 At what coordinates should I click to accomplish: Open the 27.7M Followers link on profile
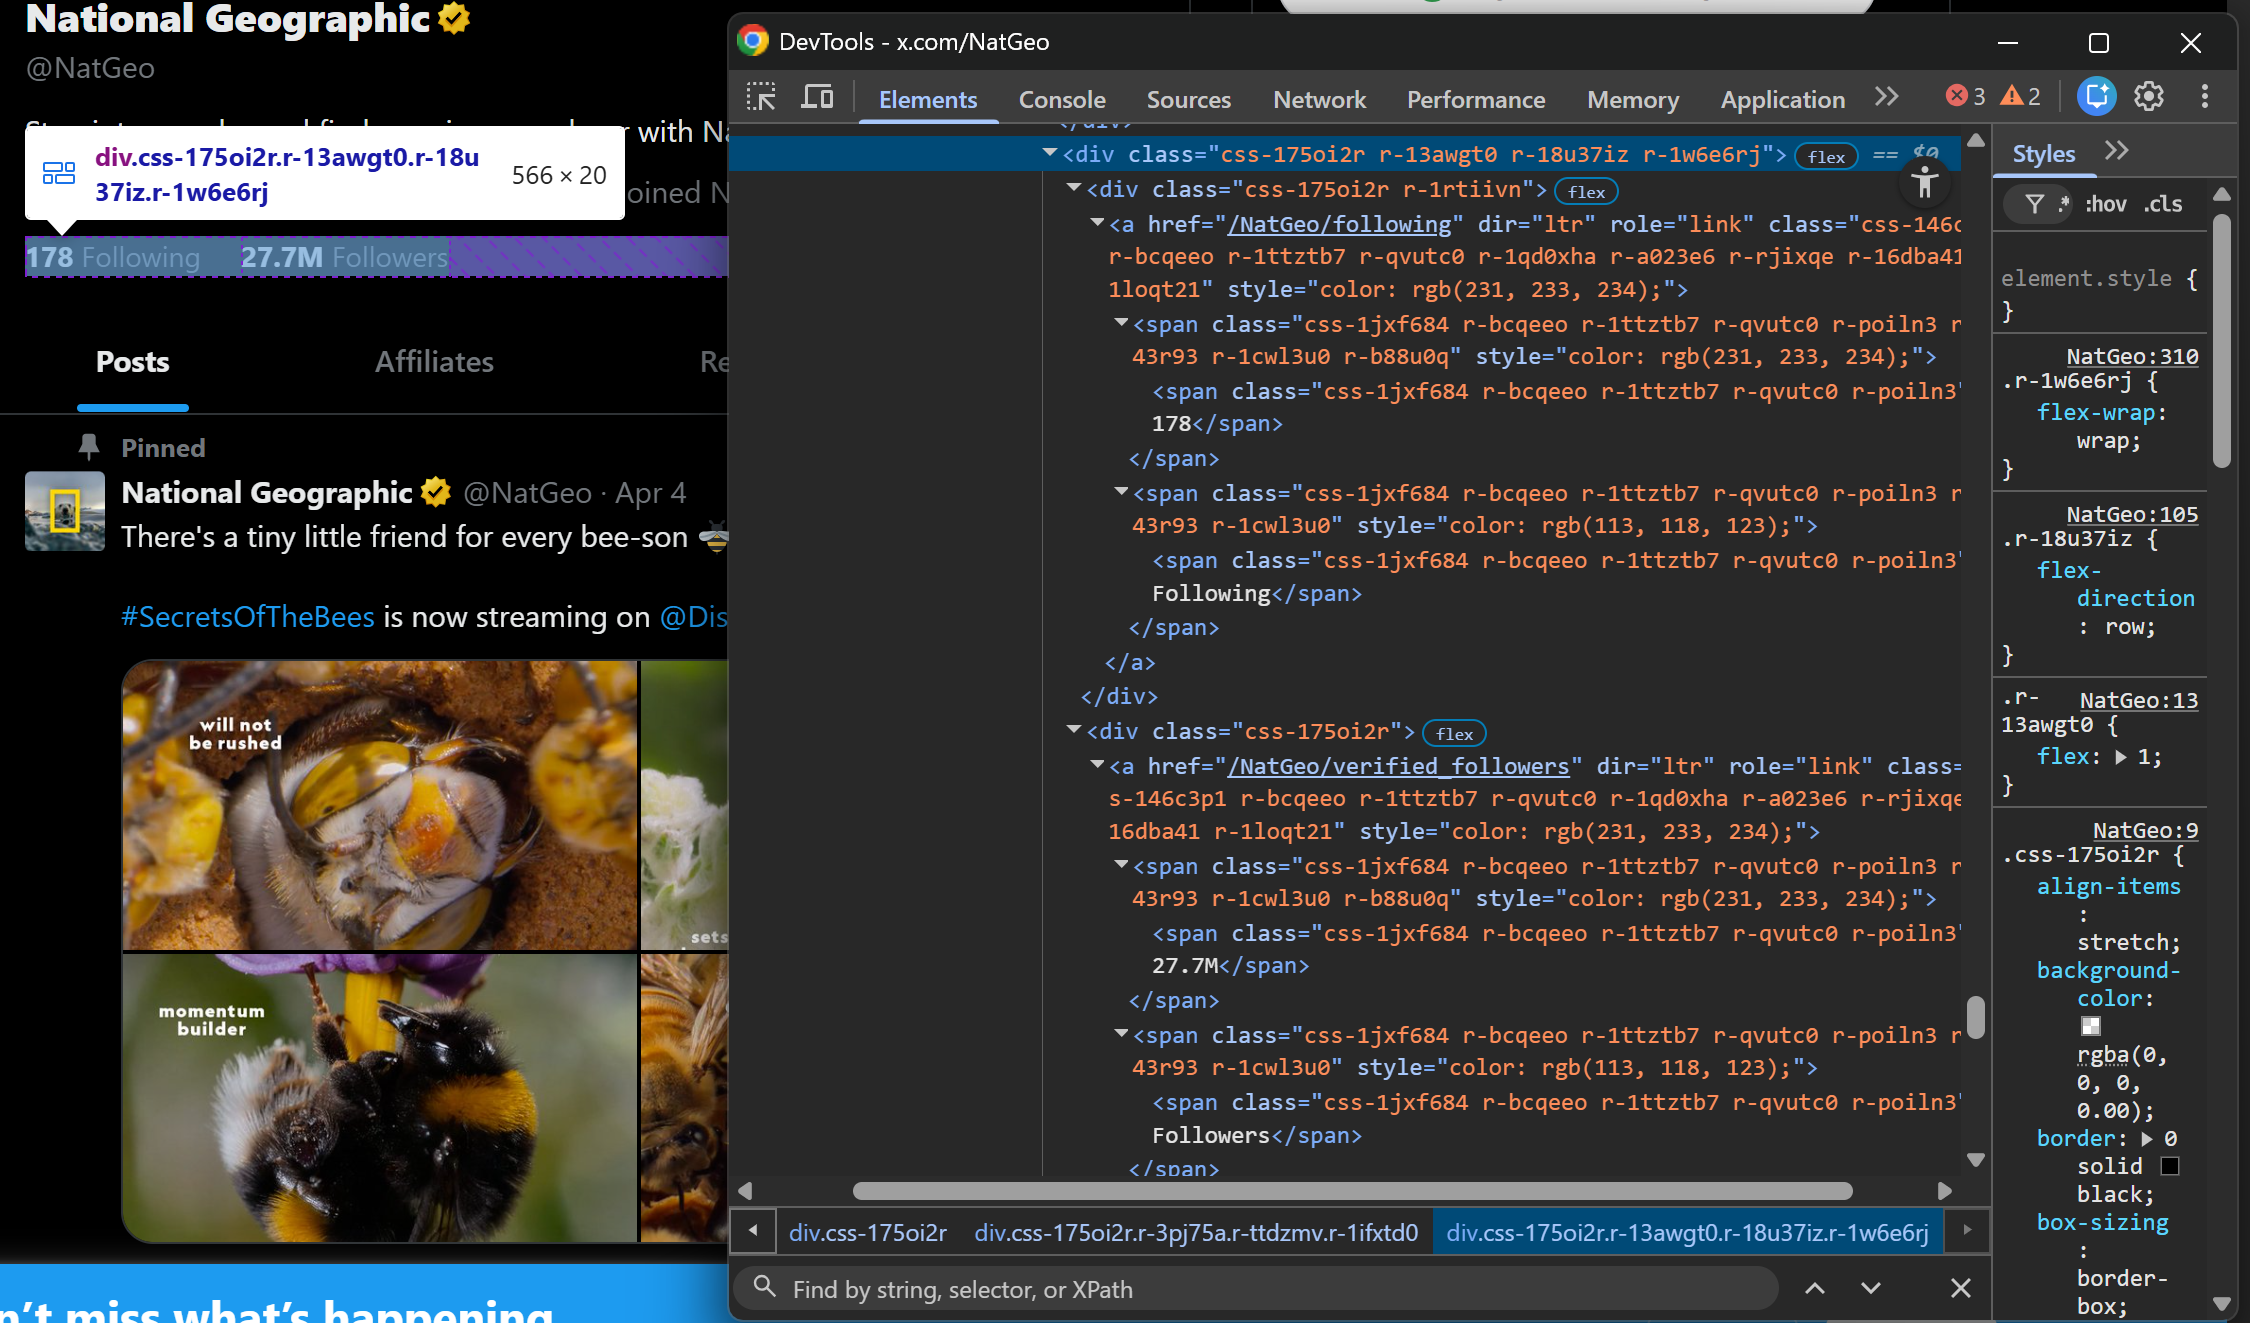(345, 258)
